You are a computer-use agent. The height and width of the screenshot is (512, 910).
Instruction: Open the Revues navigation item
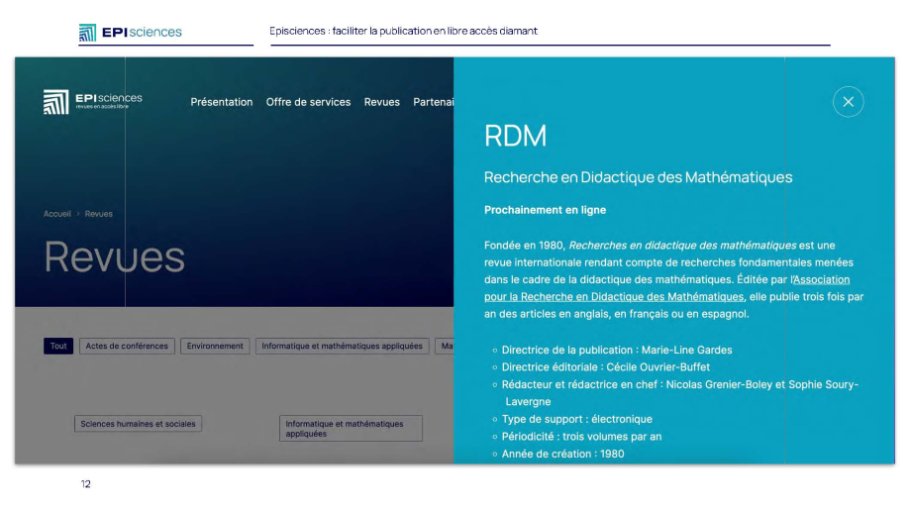click(x=382, y=102)
